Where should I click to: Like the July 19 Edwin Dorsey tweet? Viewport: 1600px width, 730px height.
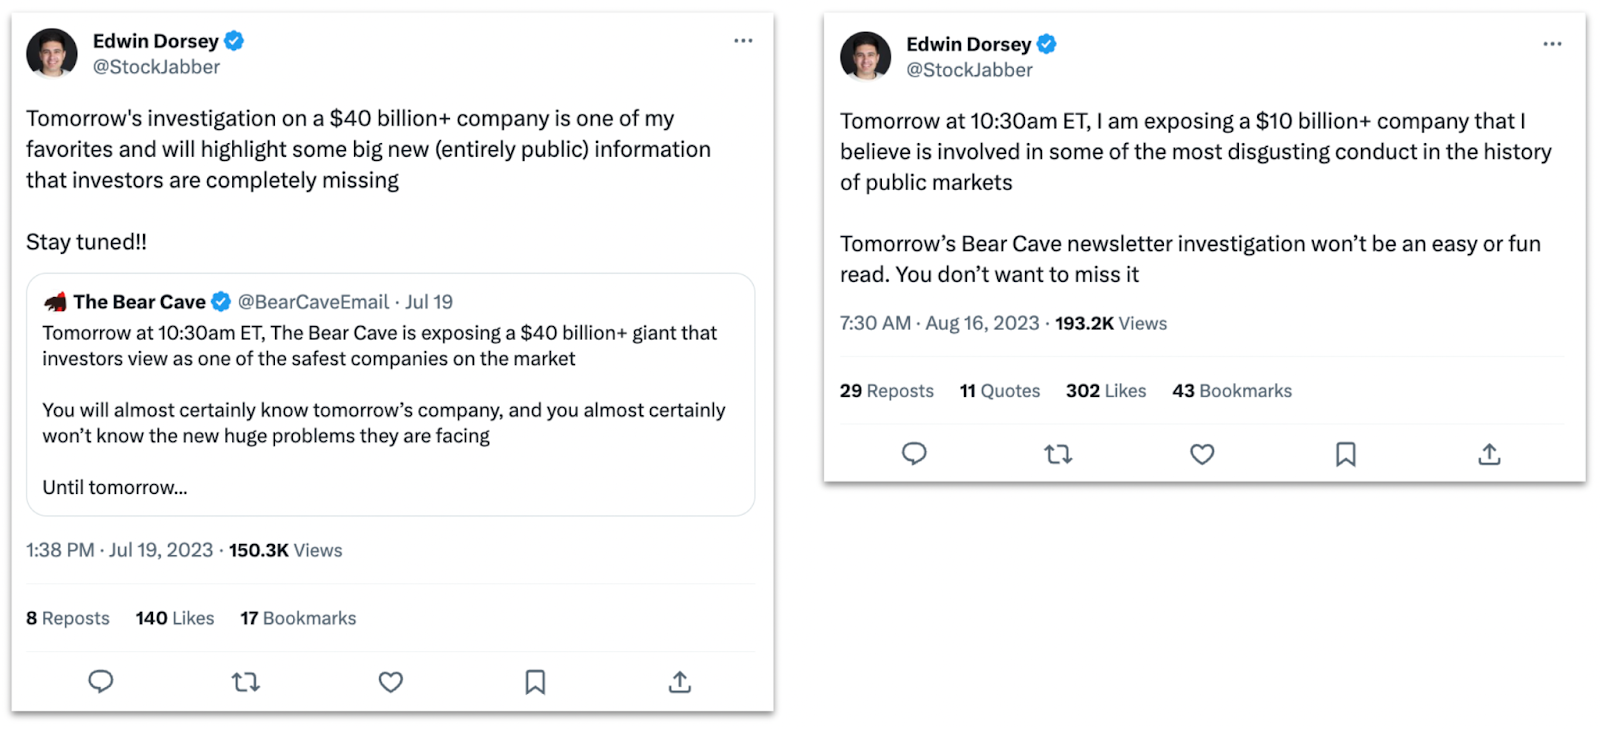click(x=390, y=682)
